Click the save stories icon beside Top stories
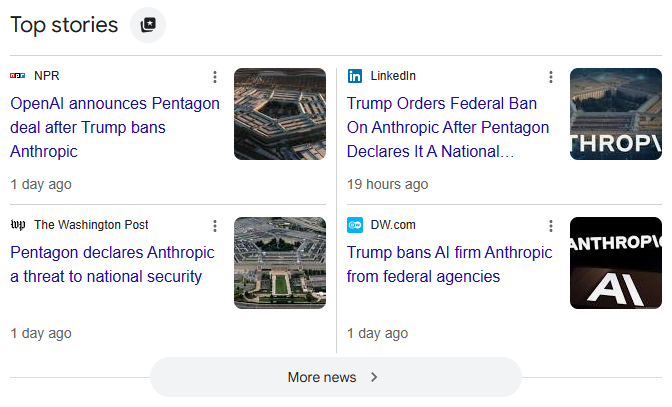This screenshot has width=672, height=407. click(x=148, y=25)
